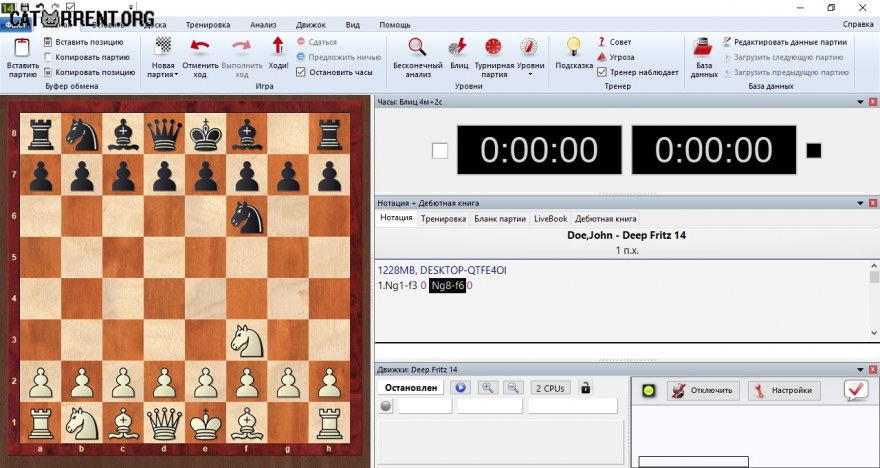Click the Подсказка light bulb hint
This screenshot has height=468, width=880.
(574, 47)
